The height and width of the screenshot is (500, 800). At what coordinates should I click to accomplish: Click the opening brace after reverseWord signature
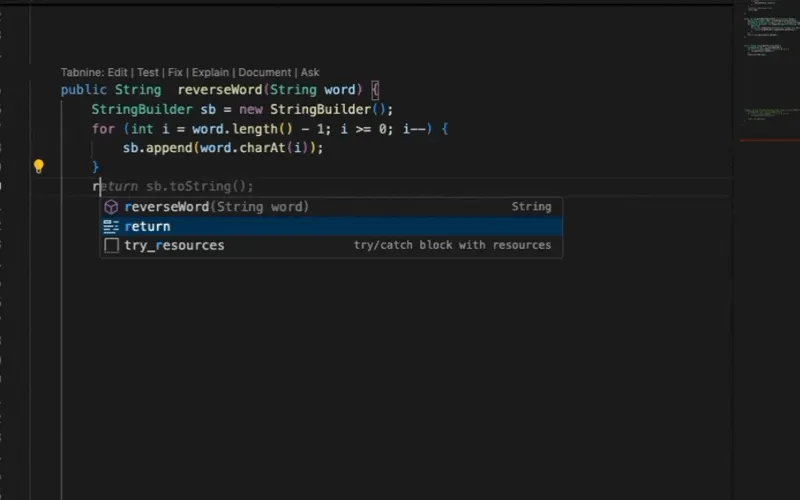pyautogui.click(x=375, y=90)
